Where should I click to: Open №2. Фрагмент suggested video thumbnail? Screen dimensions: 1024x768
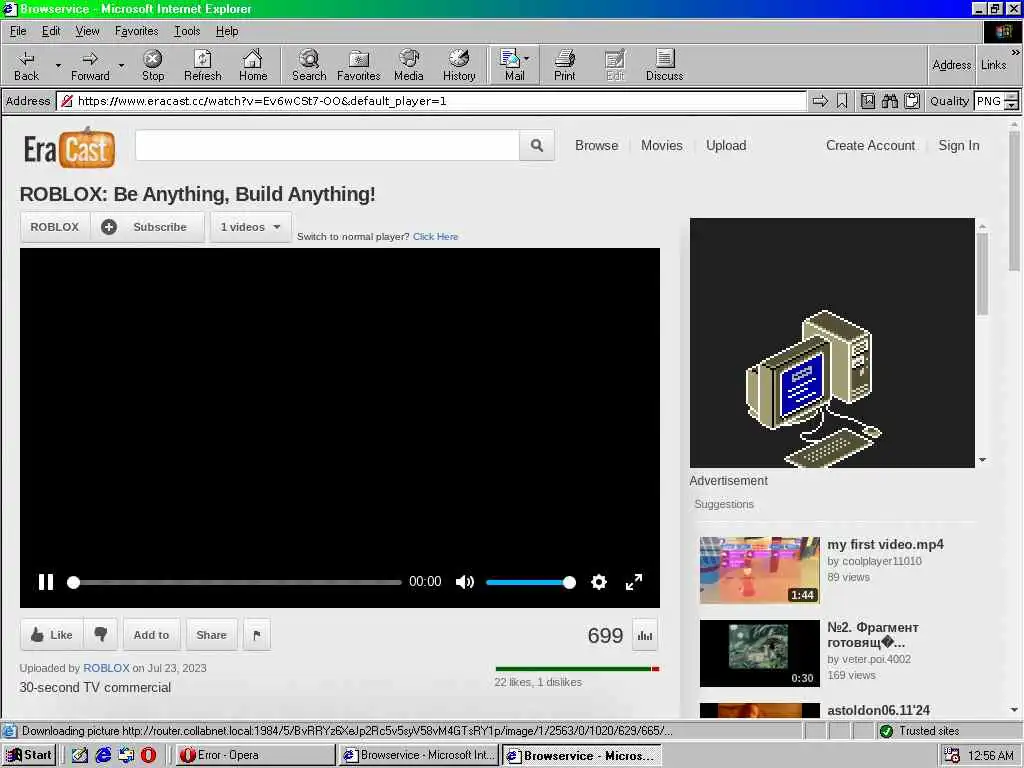click(760, 653)
